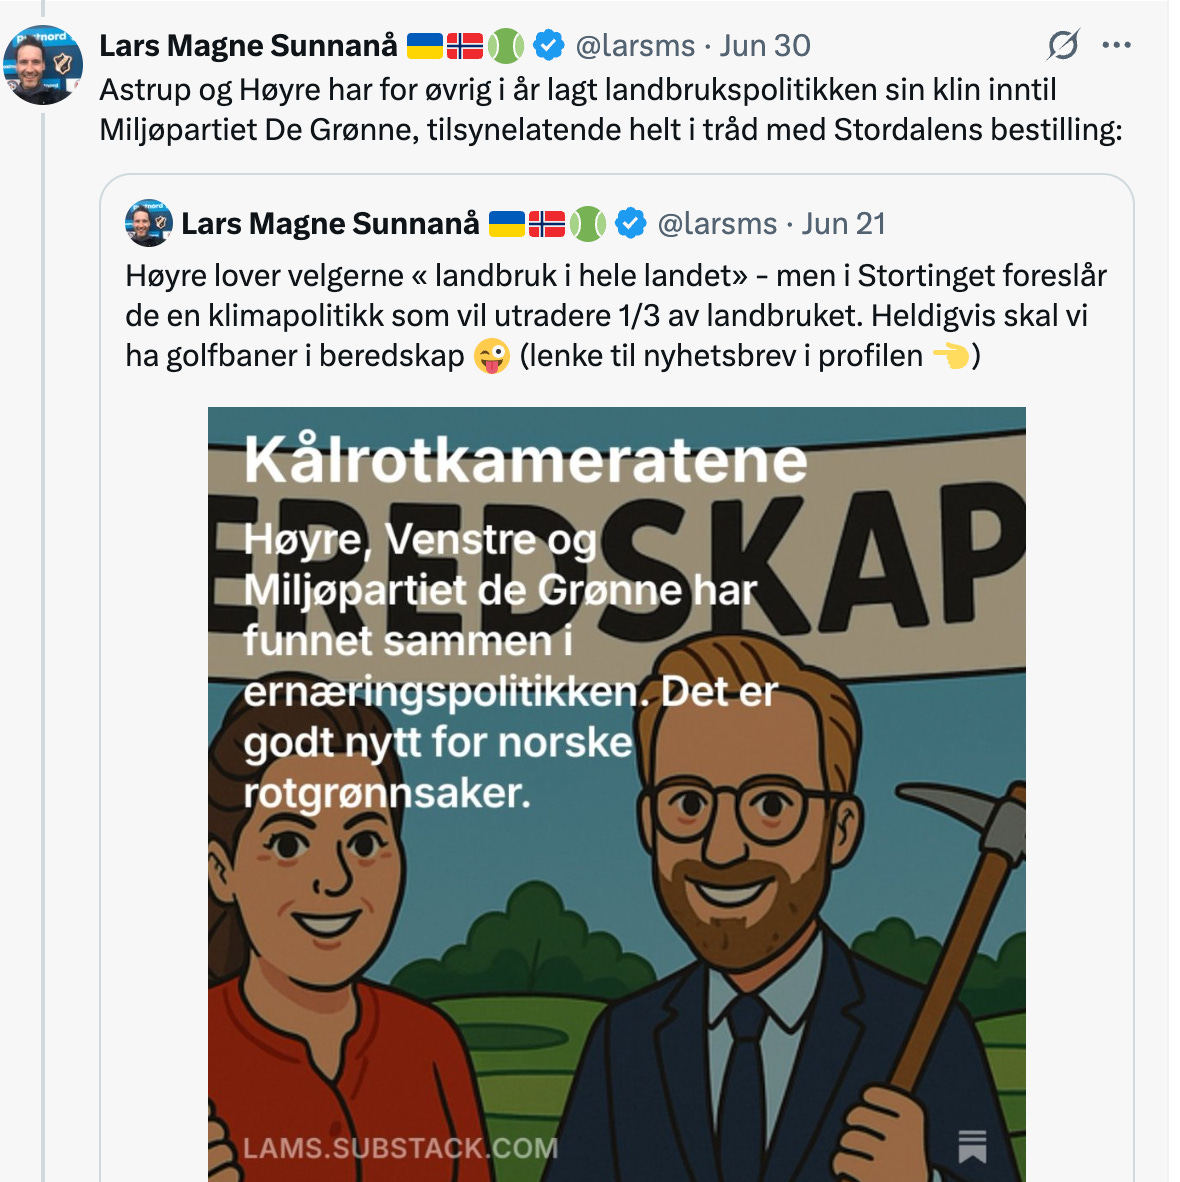Click the Lars Magne Sunnanå name in the top tweet
The height and width of the screenshot is (1182, 1180).
248,46
